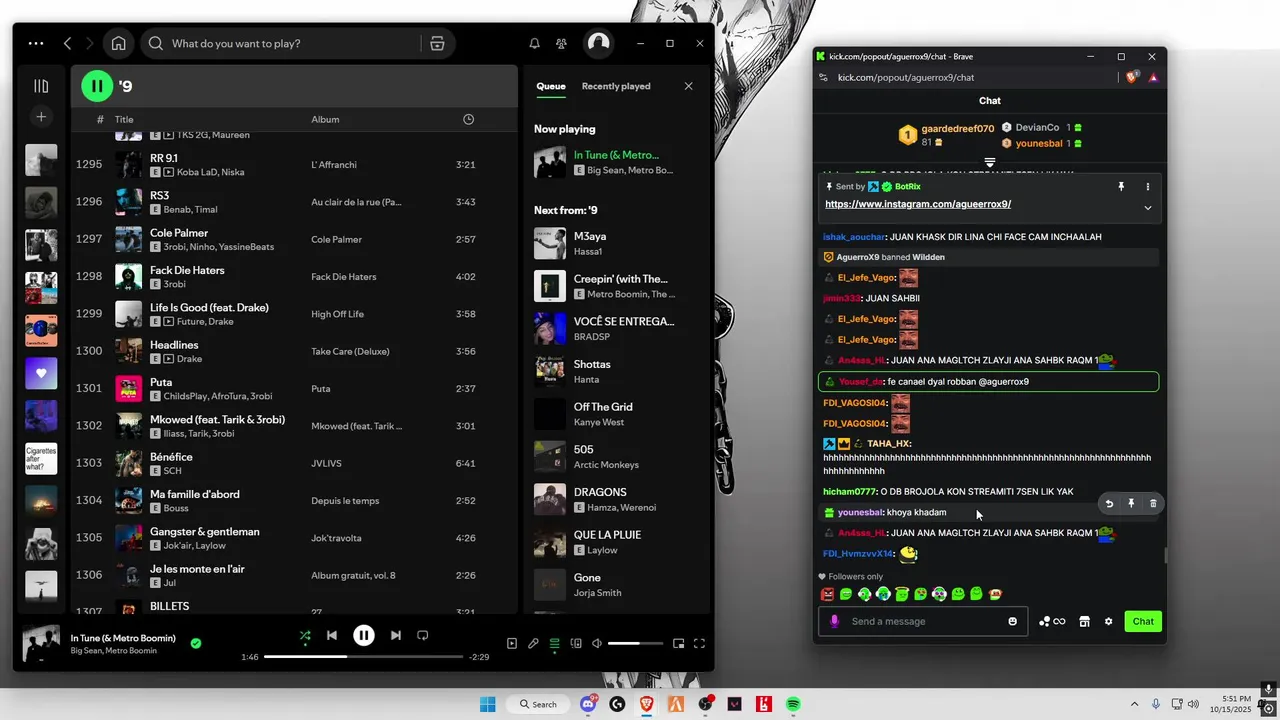Play track Headlines by Drake
1280x720 pixels.
point(174,345)
